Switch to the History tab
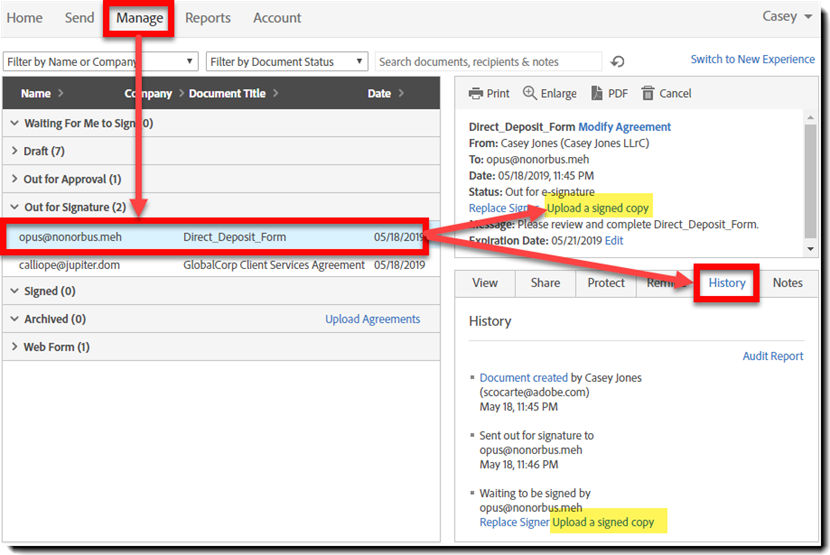The height and width of the screenshot is (555, 830). (727, 283)
